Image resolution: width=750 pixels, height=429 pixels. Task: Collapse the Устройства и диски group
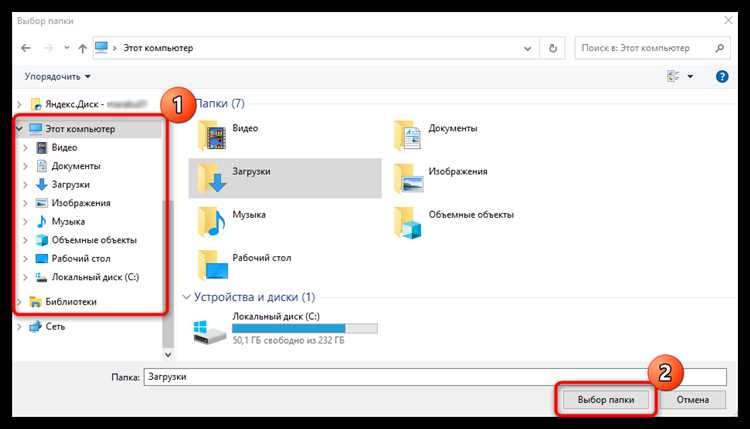pyautogui.click(x=186, y=297)
